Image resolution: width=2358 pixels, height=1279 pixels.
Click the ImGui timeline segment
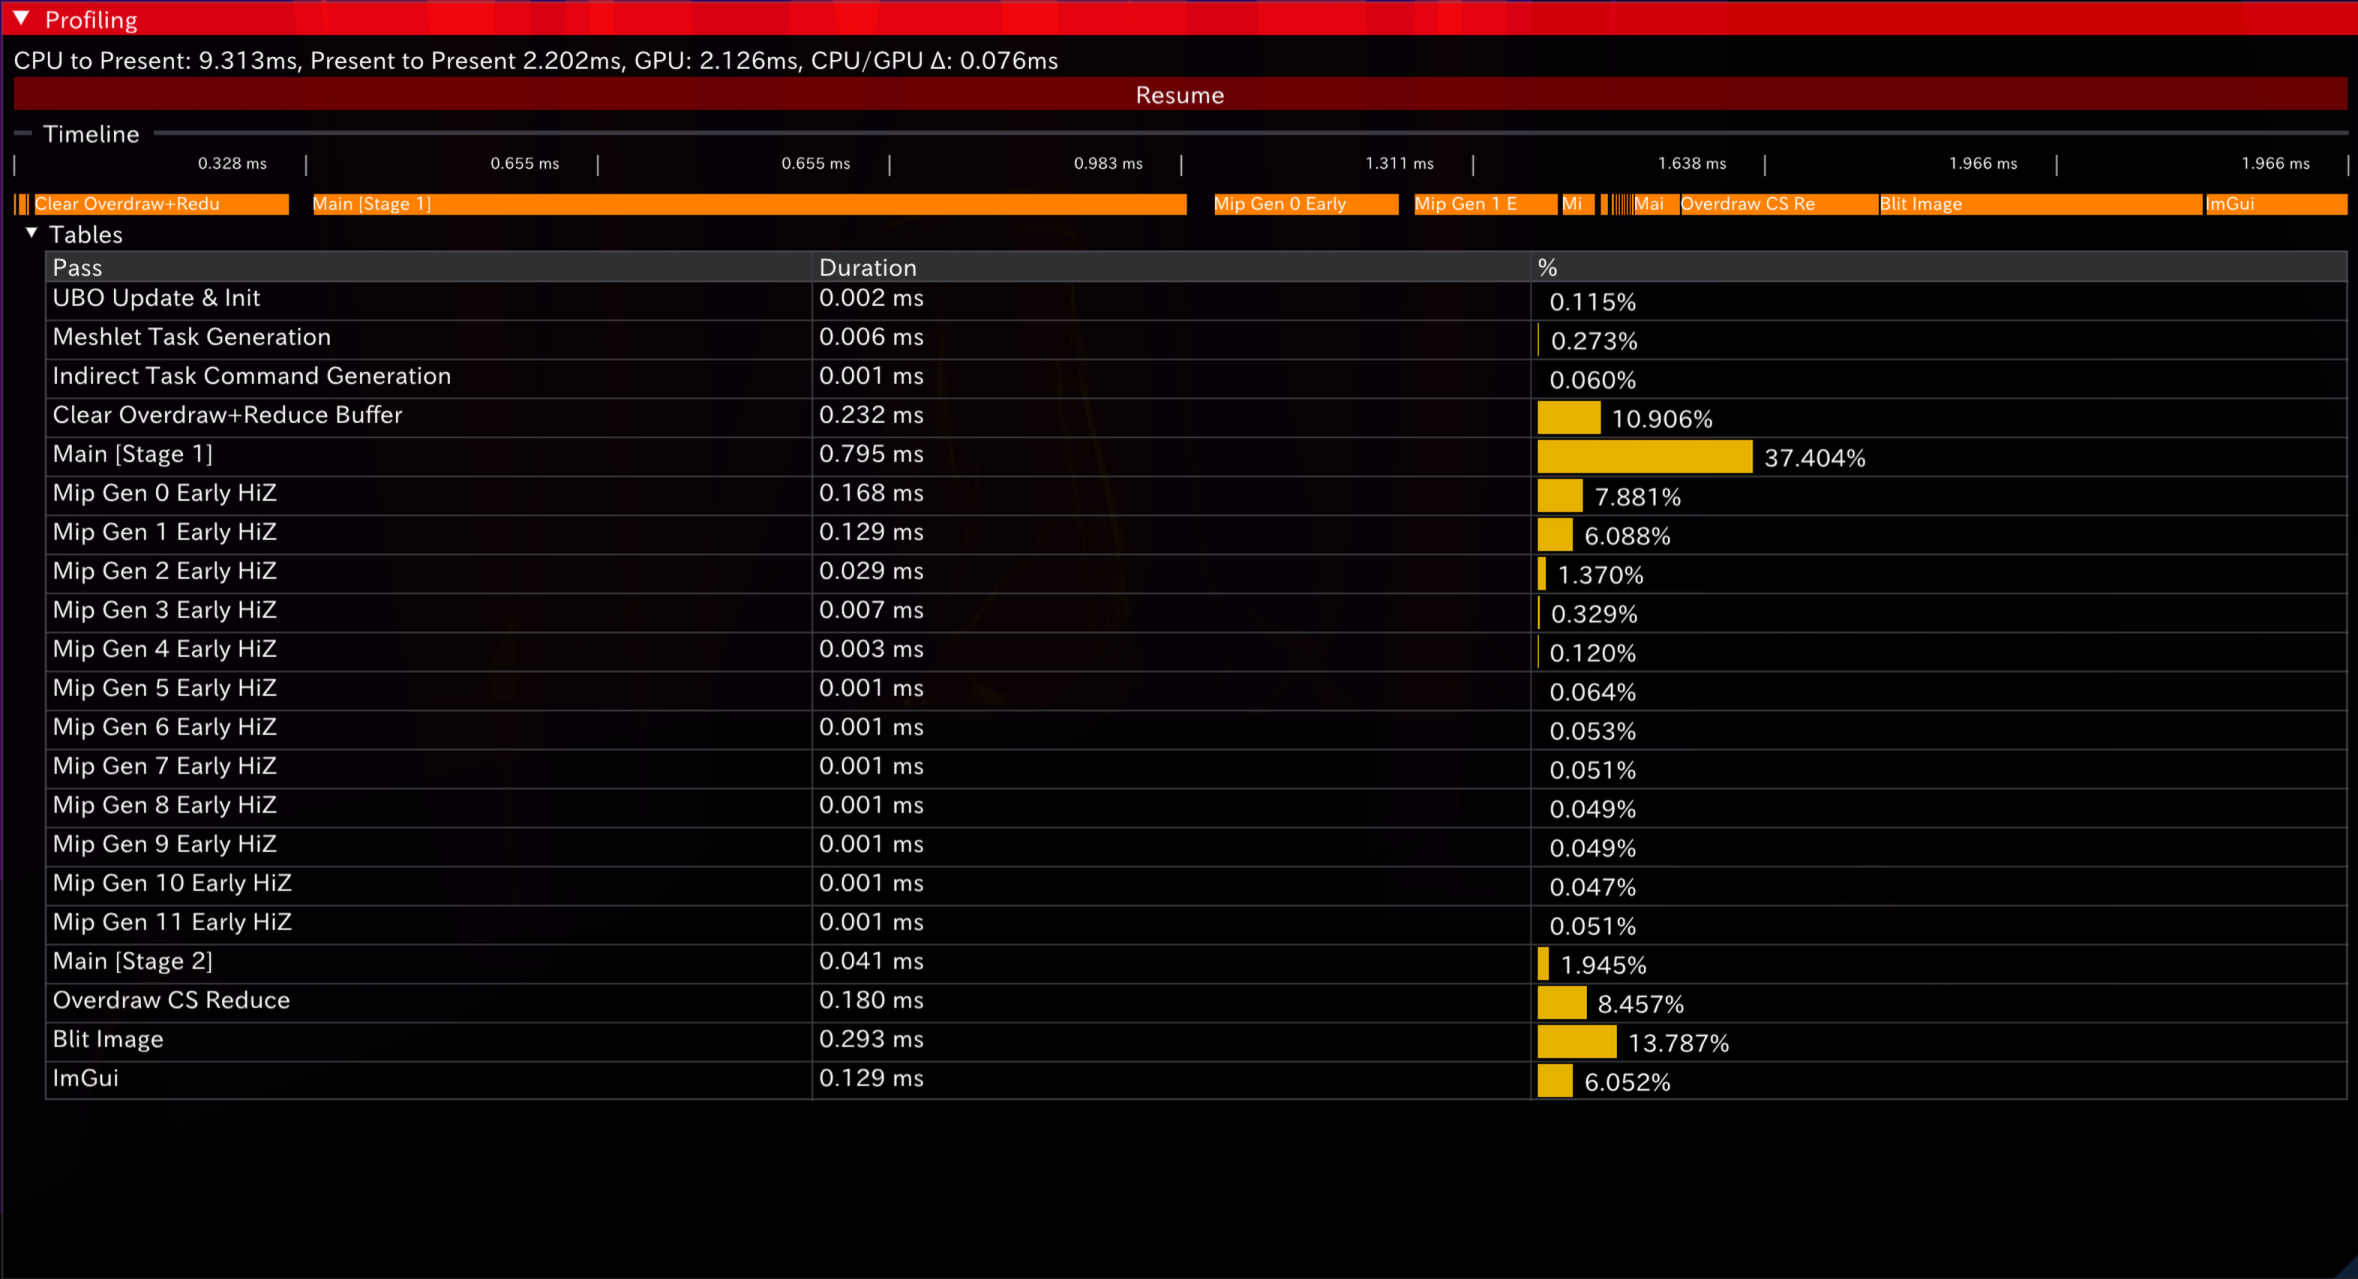pos(2275,204)
